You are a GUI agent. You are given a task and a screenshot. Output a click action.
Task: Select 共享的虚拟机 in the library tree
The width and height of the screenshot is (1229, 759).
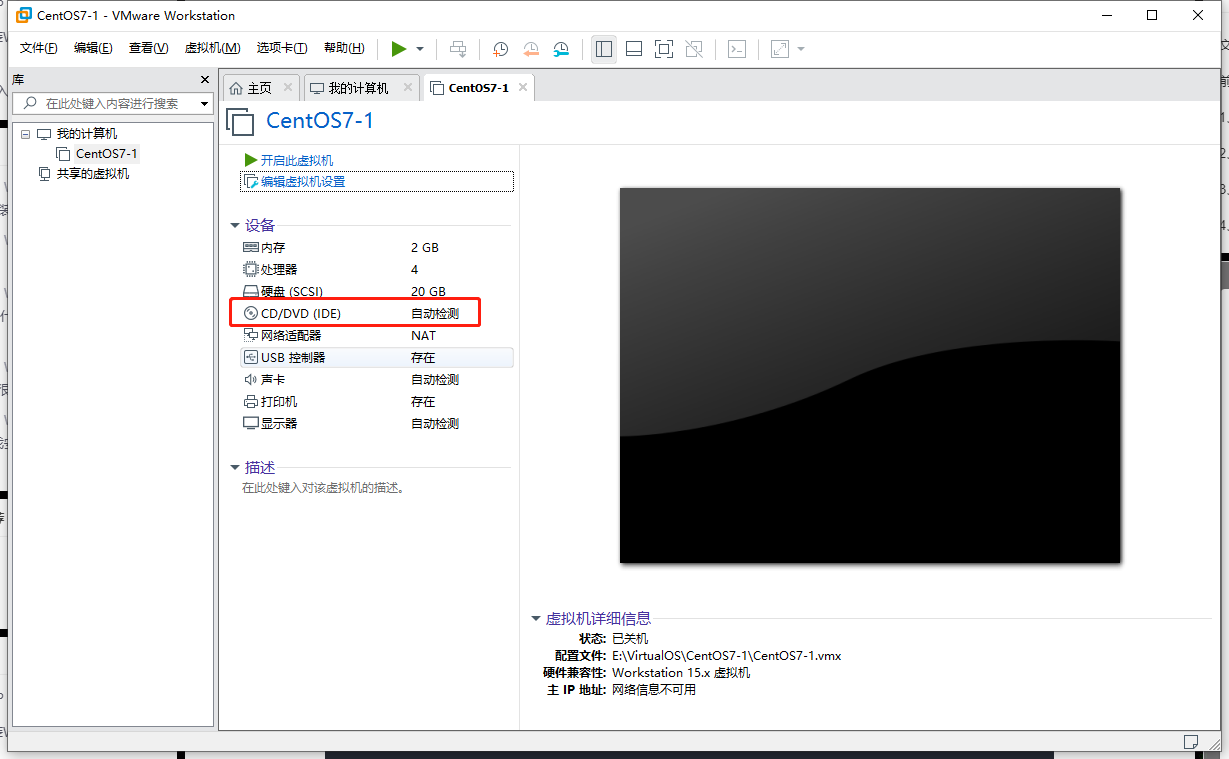click(x=93, y=173)
